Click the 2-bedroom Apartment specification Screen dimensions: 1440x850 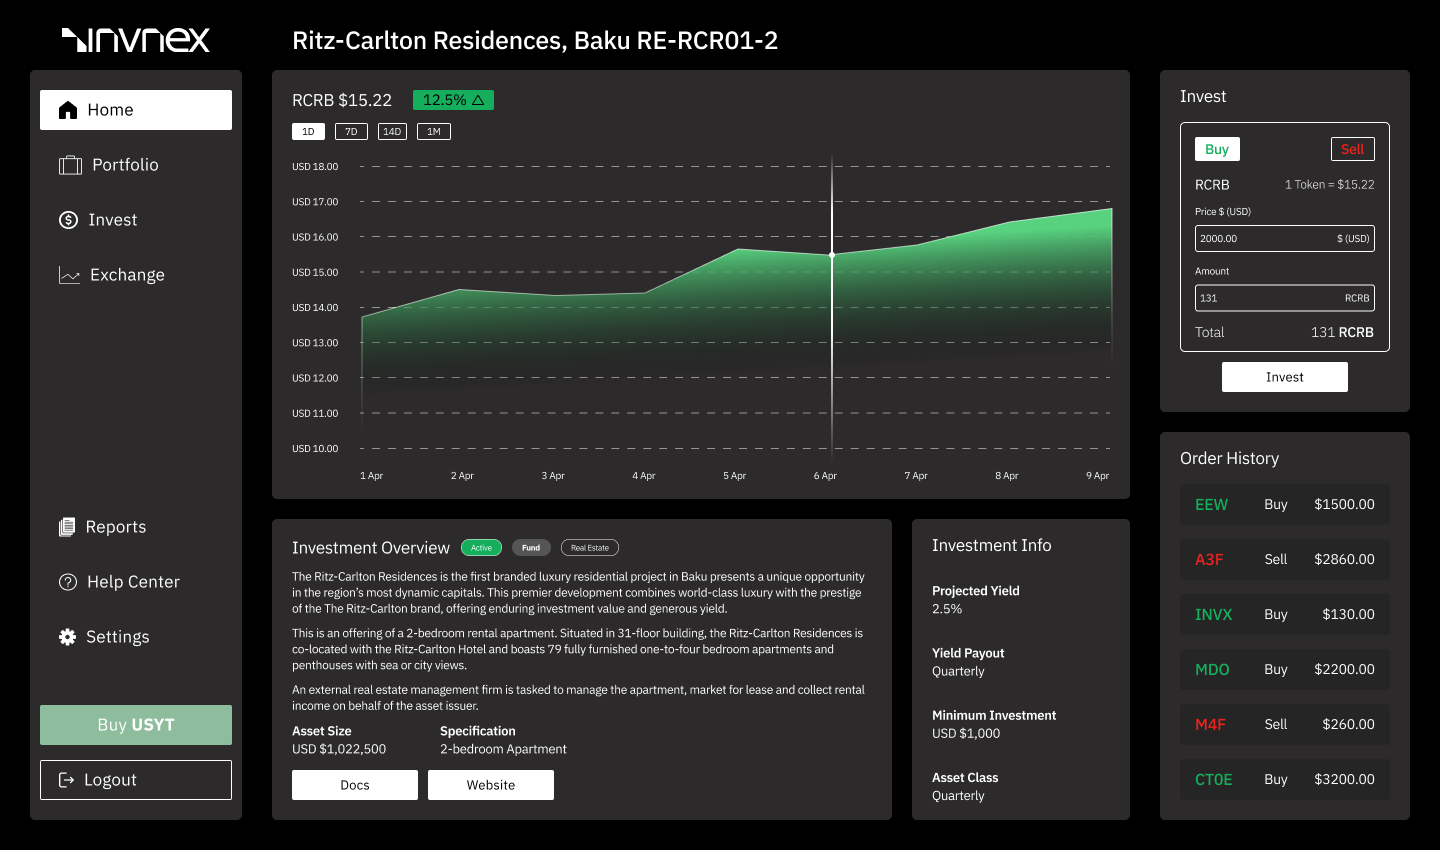click(503, 749)
